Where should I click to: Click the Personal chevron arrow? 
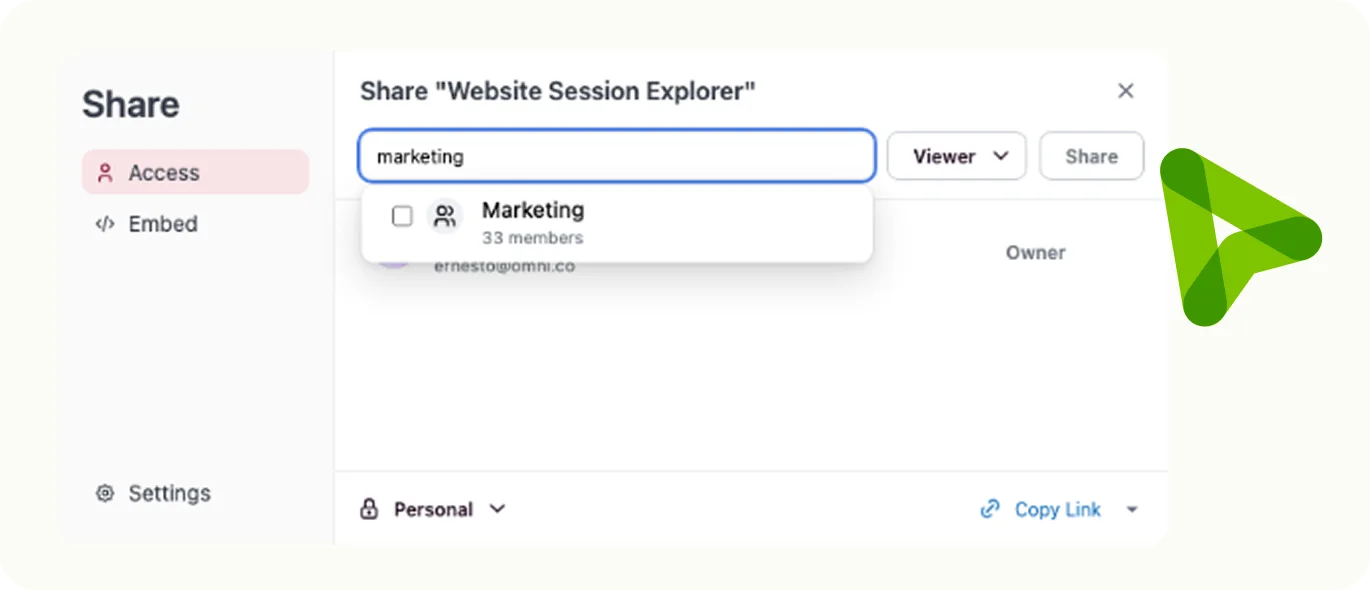(497, 509)
